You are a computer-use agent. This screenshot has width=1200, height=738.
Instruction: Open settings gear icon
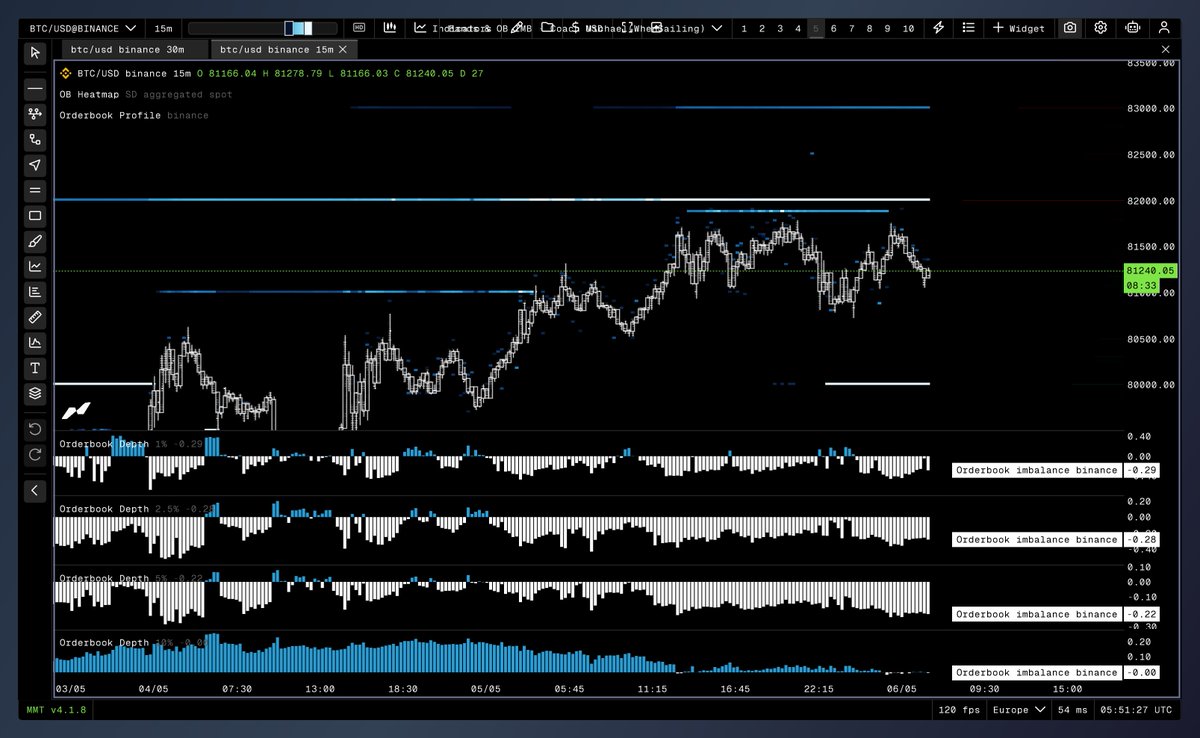tap(1101, 28)
